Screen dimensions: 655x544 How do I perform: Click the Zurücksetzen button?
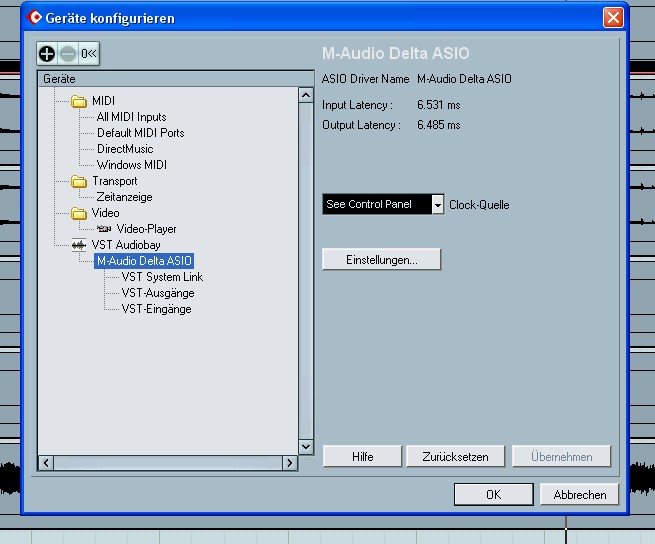coord(455,457)
